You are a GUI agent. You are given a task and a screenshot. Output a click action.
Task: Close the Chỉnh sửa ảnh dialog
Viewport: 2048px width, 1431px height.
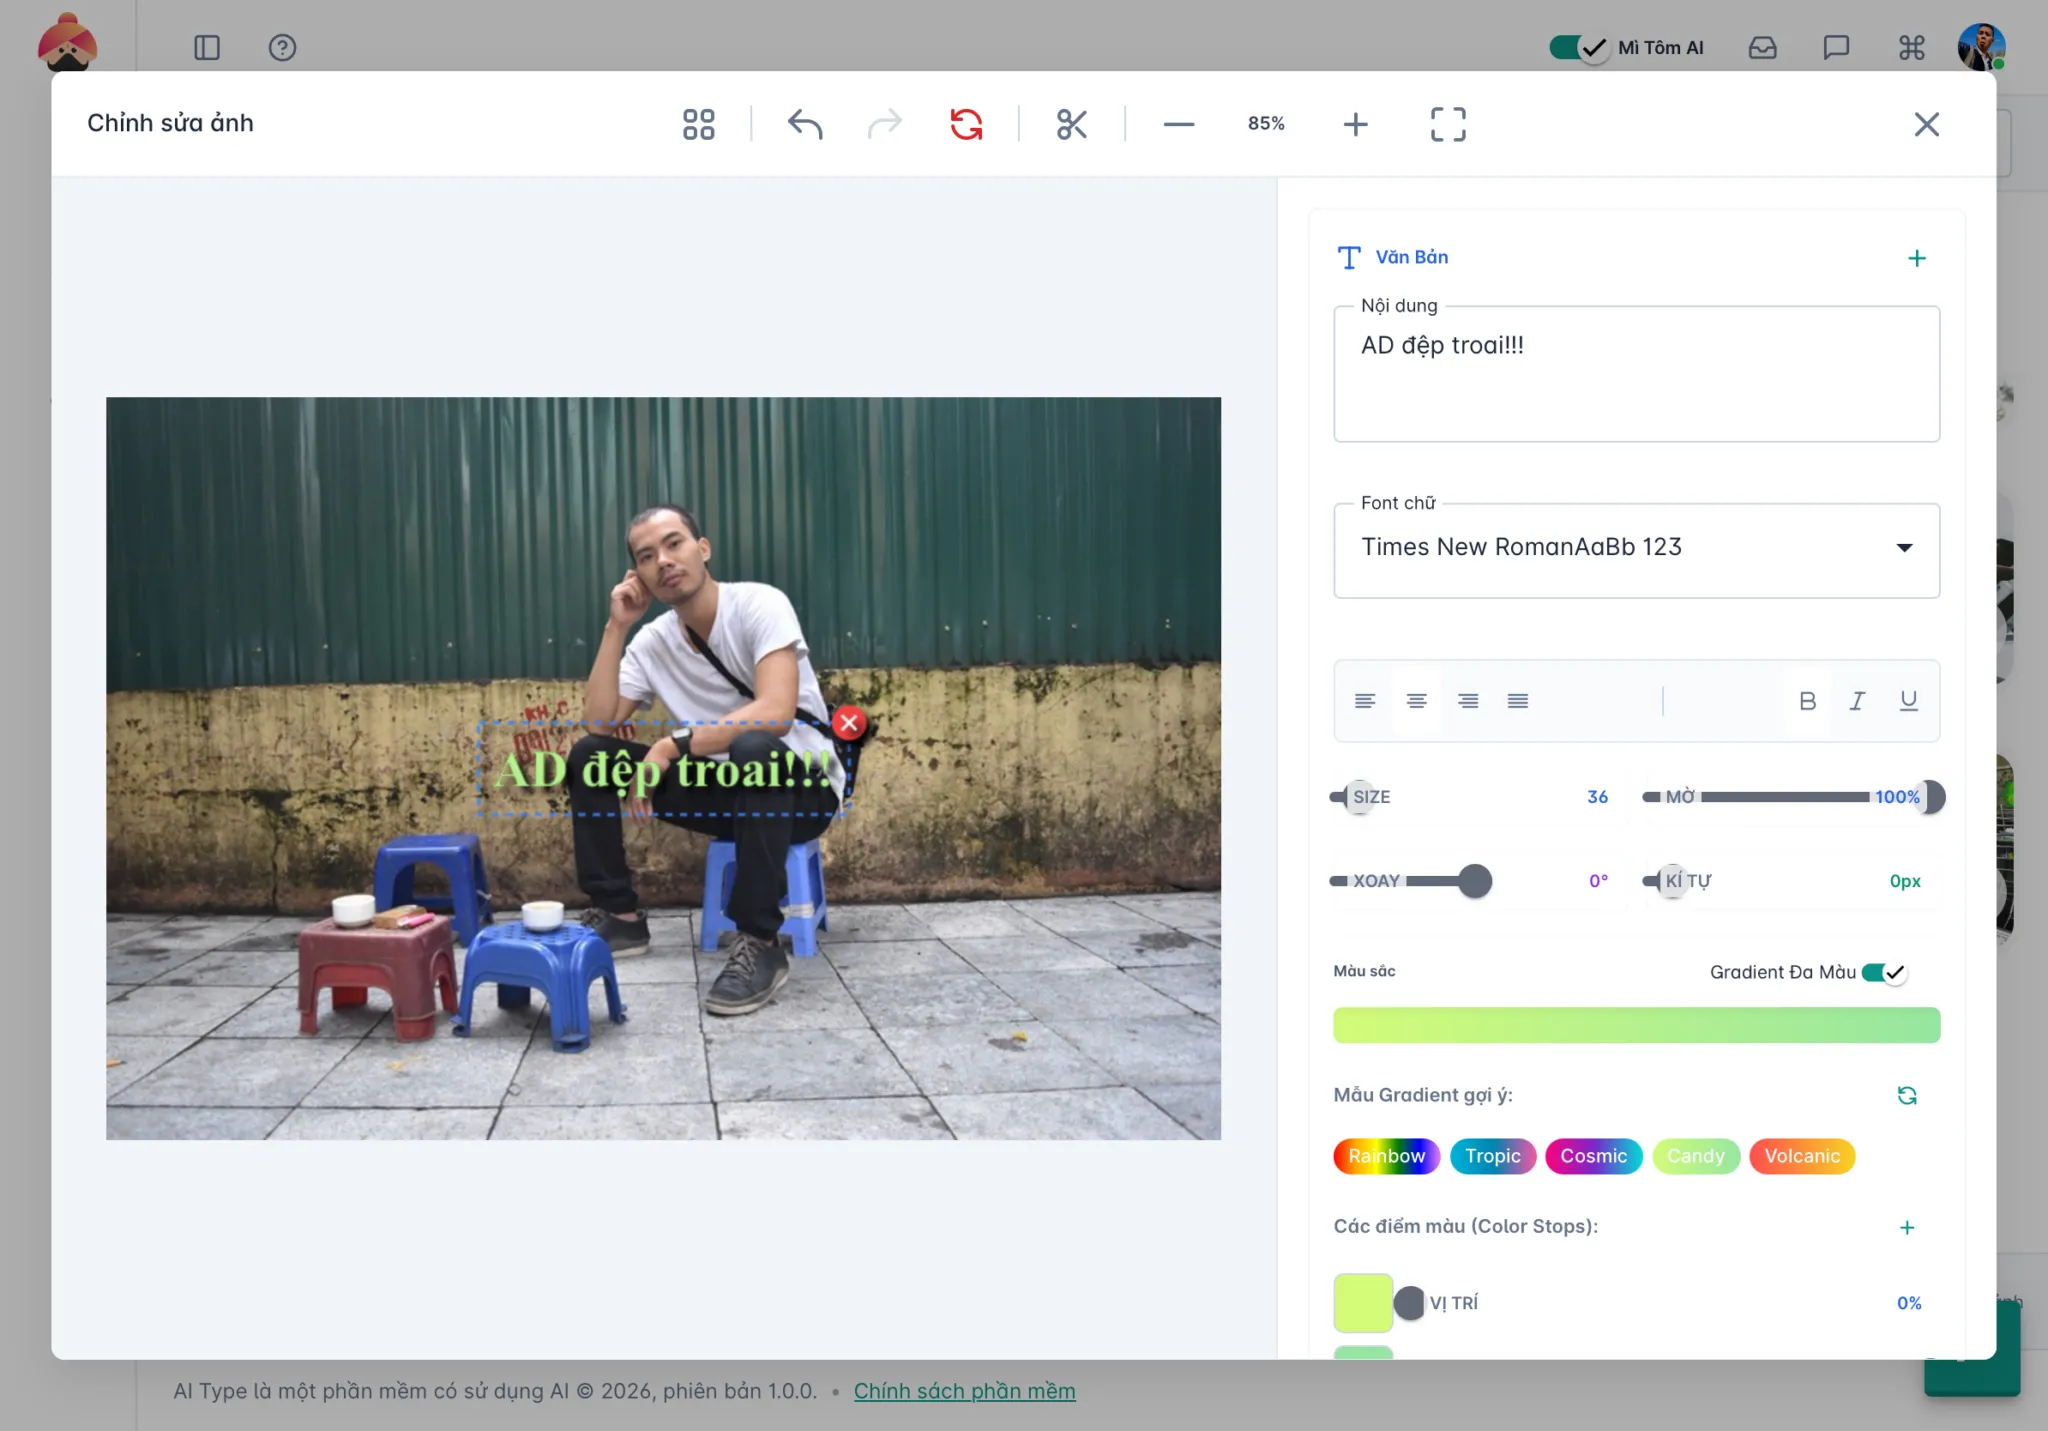[1926, 124]
